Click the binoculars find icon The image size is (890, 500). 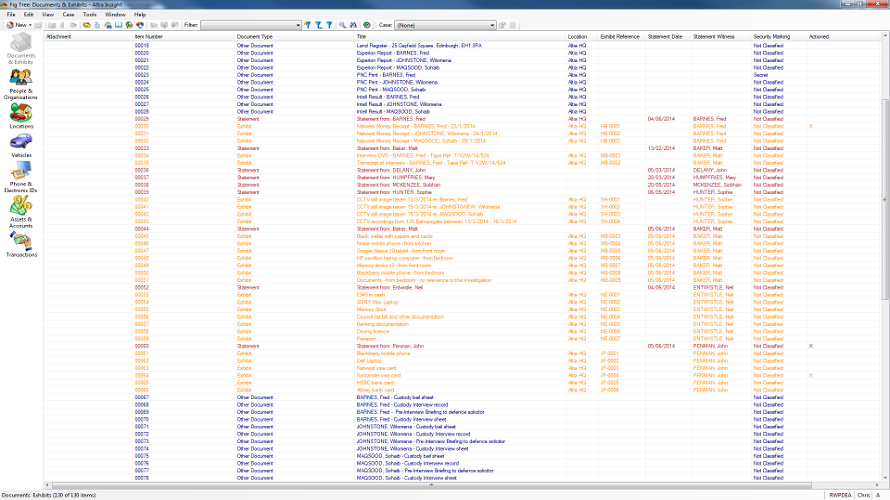353,25
